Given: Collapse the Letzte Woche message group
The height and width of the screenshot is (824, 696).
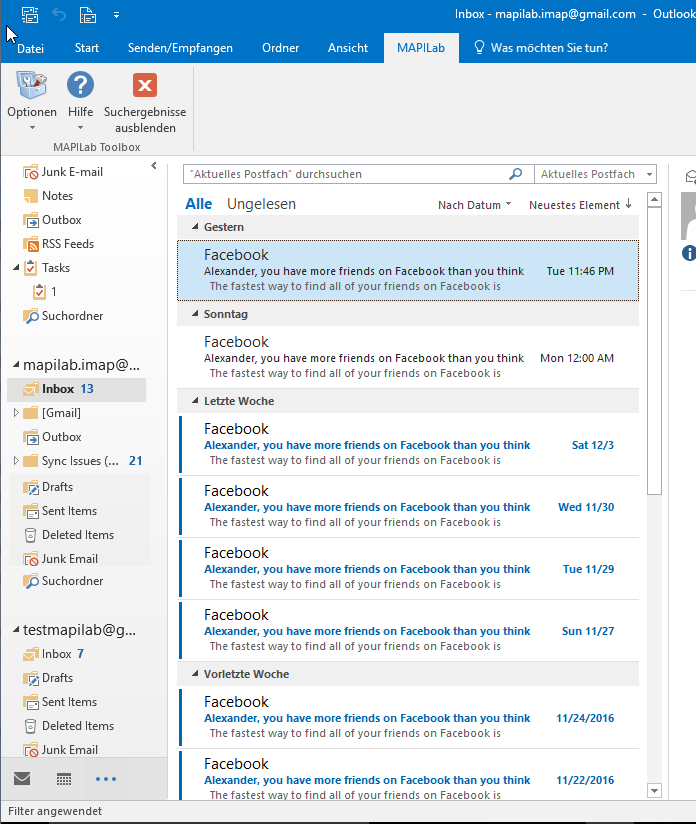Looking at the screenshot, I should (x=195, y=401).
